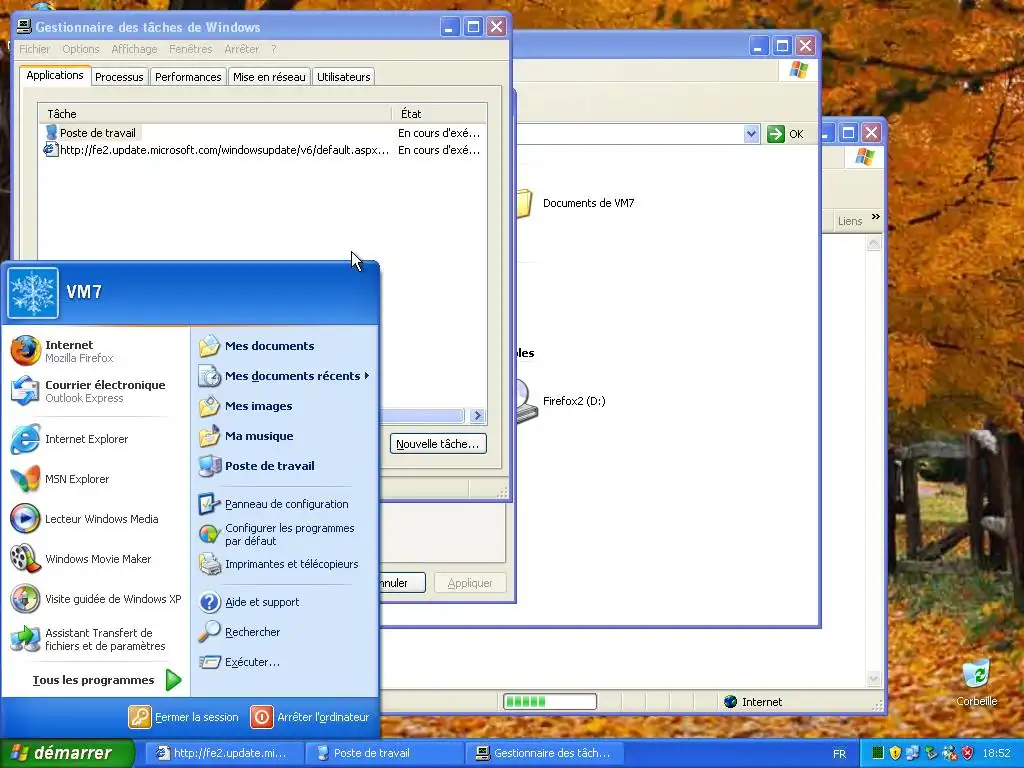This screenshot has height=768, width=1024.
Task: Open Aide et support
Action: pos(285,601)
